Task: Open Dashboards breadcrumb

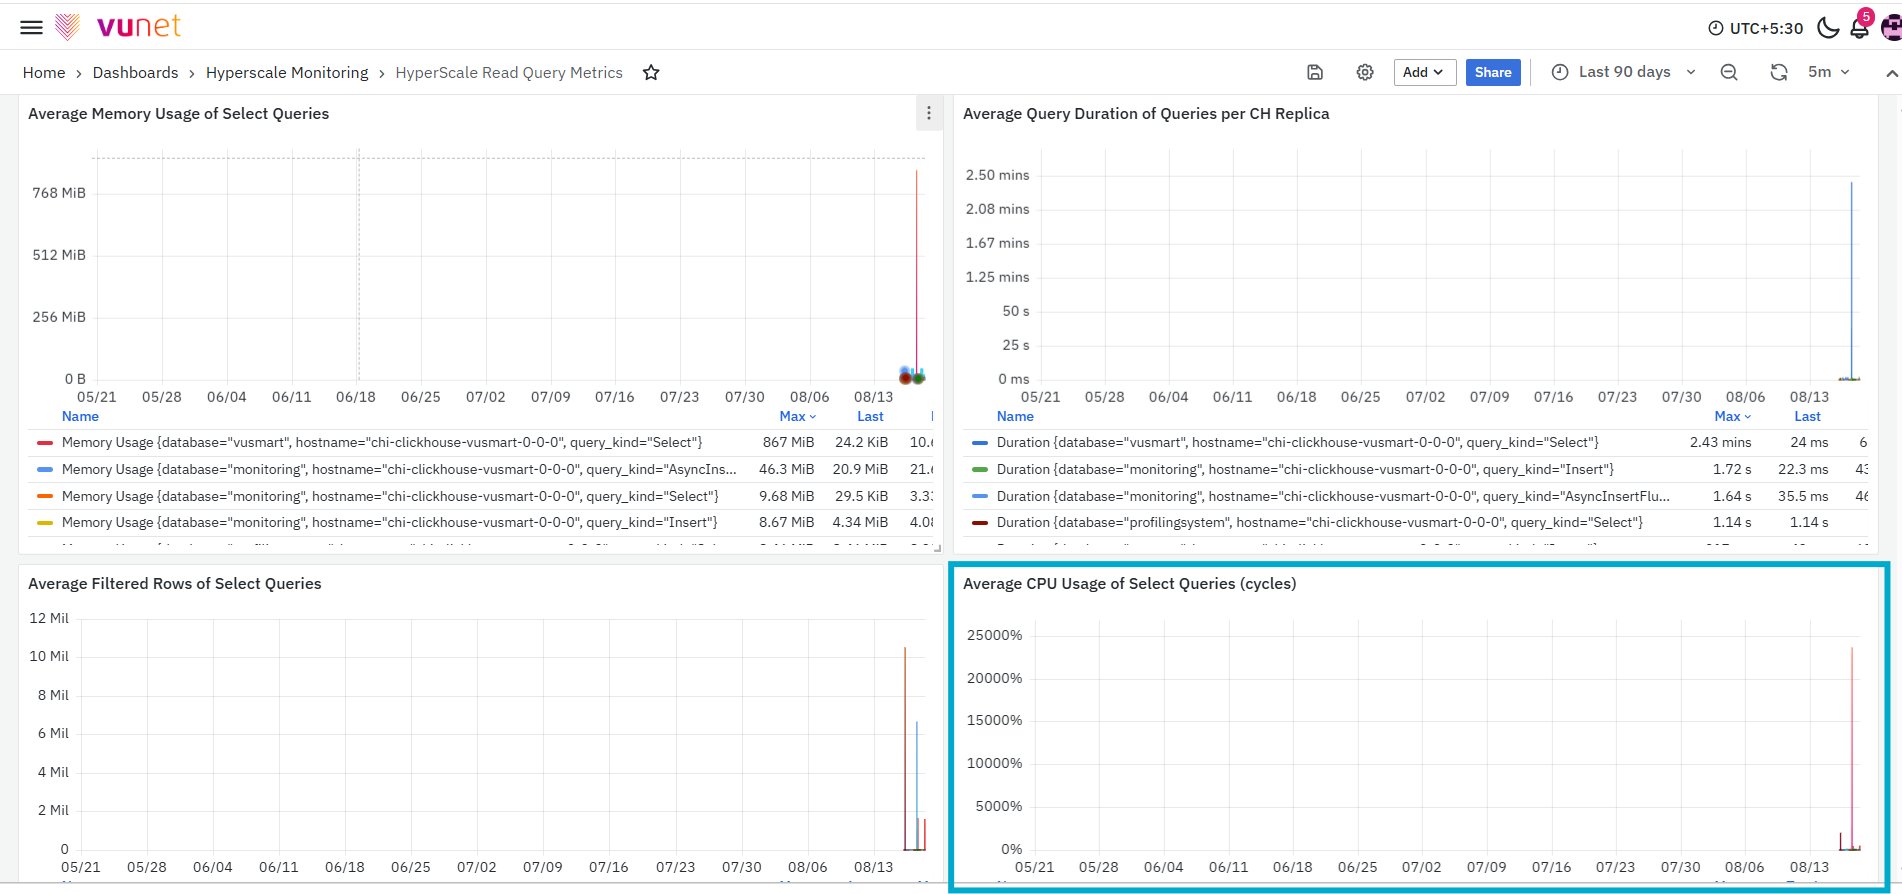Action: [135, 72]
